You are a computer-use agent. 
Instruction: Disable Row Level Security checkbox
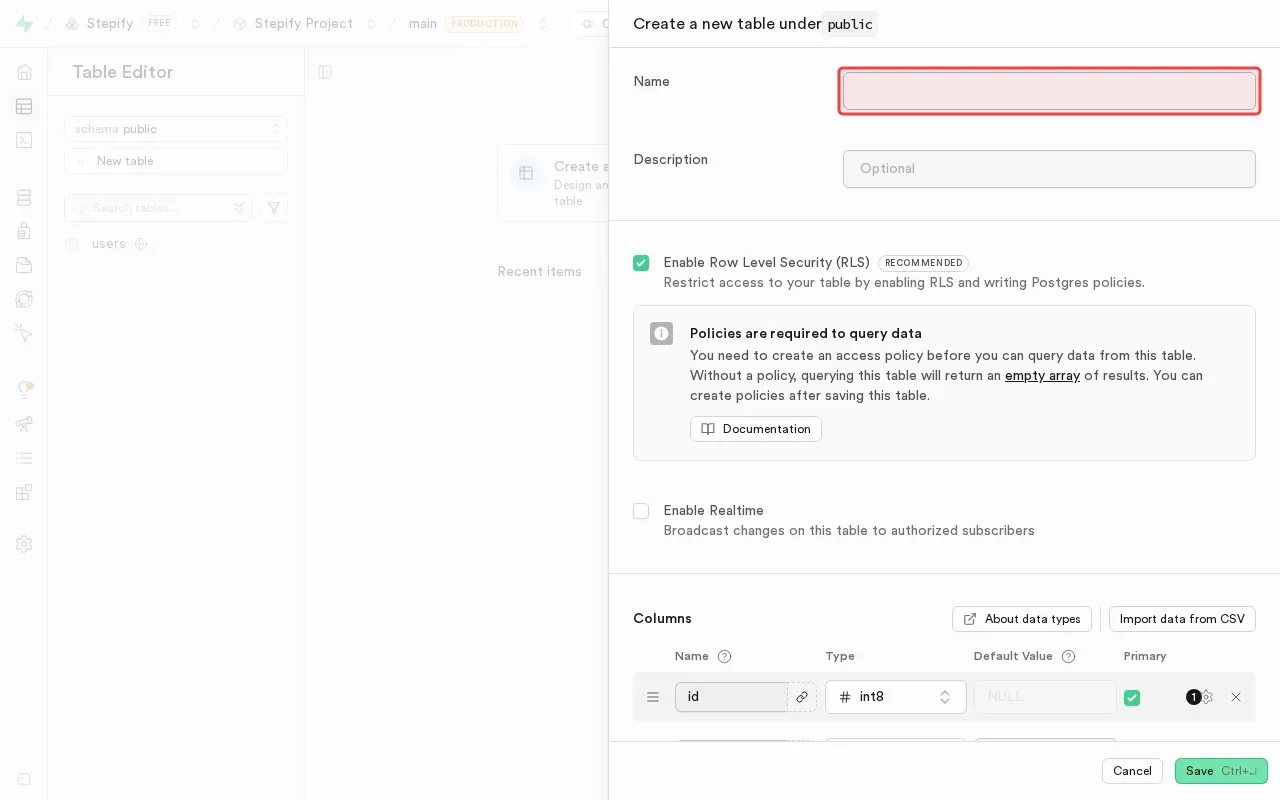point(641,263)
